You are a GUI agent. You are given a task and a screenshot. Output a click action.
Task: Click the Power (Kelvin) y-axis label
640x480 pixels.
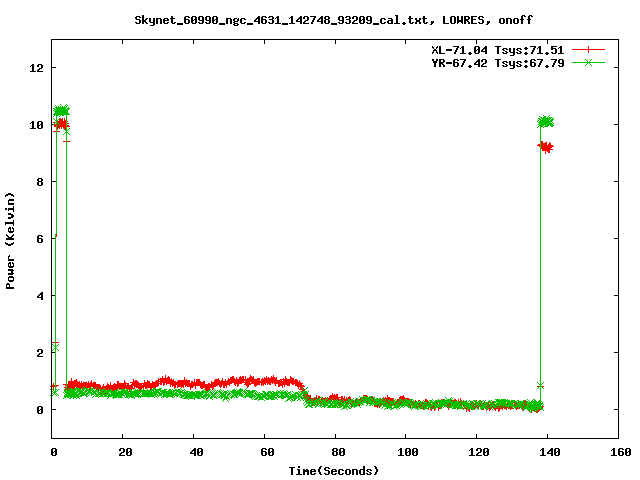click(x=11, y=239)
